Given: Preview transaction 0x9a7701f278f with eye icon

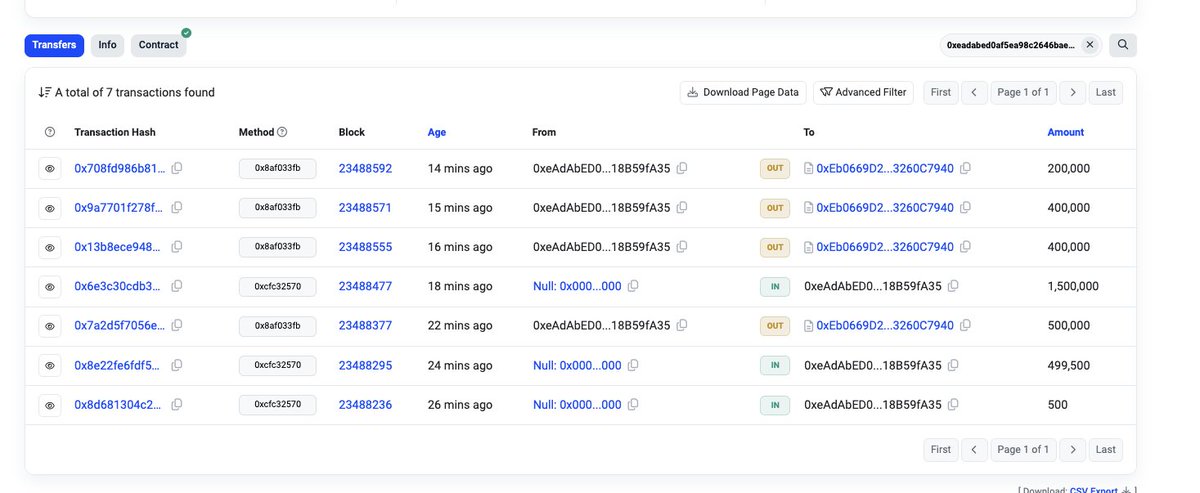Looking at the screenshot, I should [49, 208].
